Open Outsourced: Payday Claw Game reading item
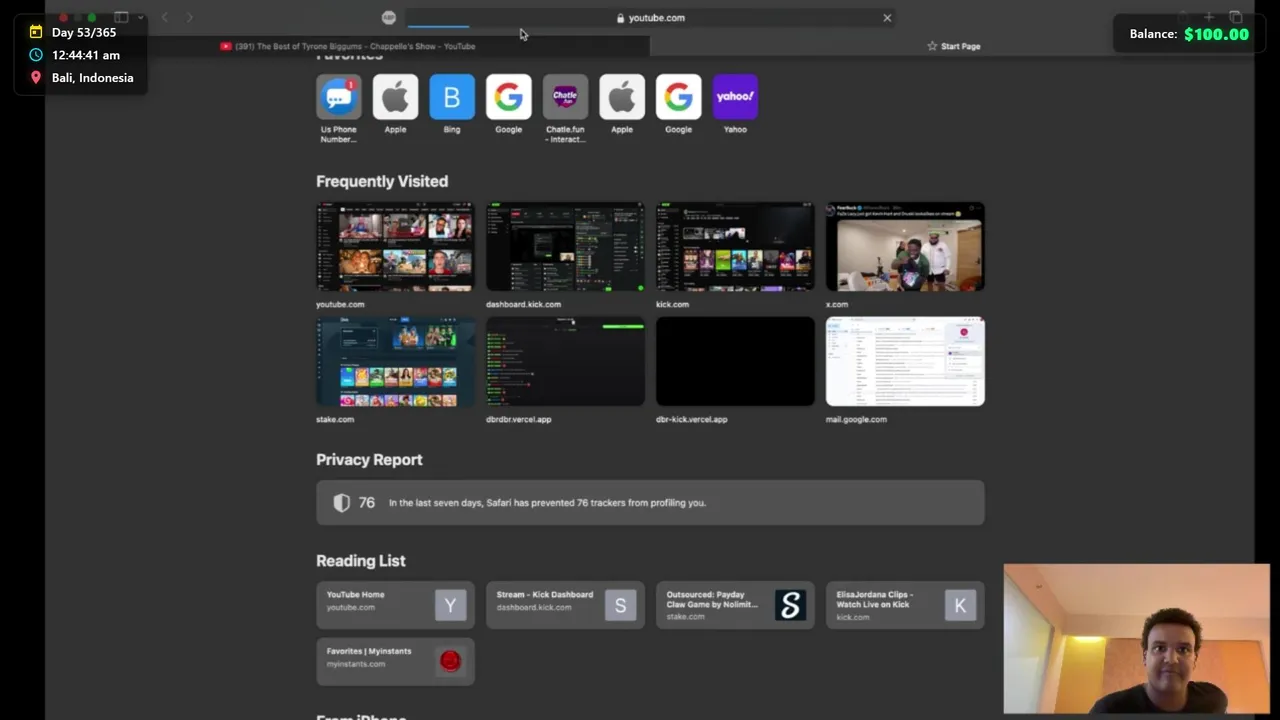The height and width of the screenshot is (720, 1280). point(735,605)
